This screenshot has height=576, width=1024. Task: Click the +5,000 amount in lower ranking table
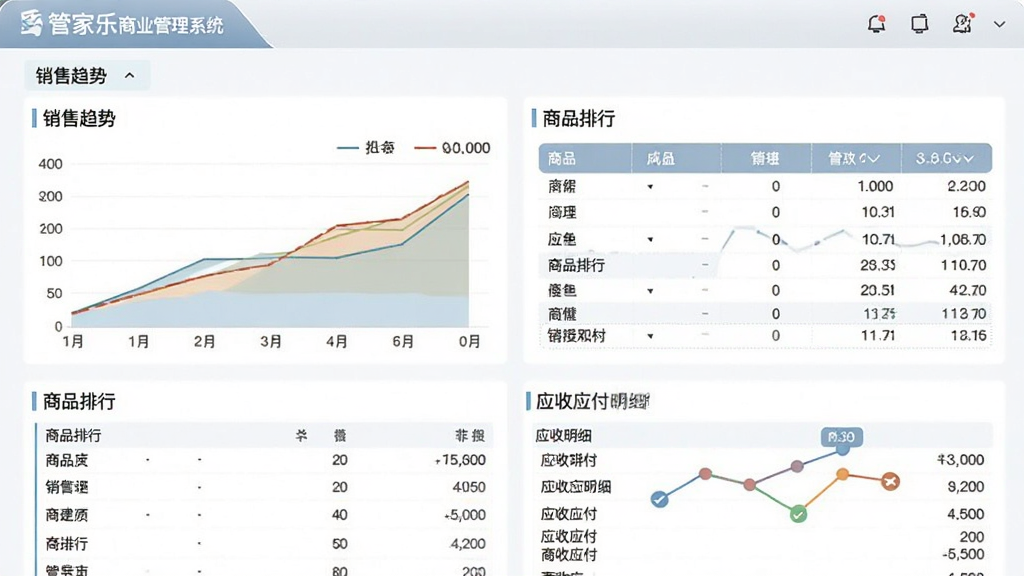tap(465, 515)
